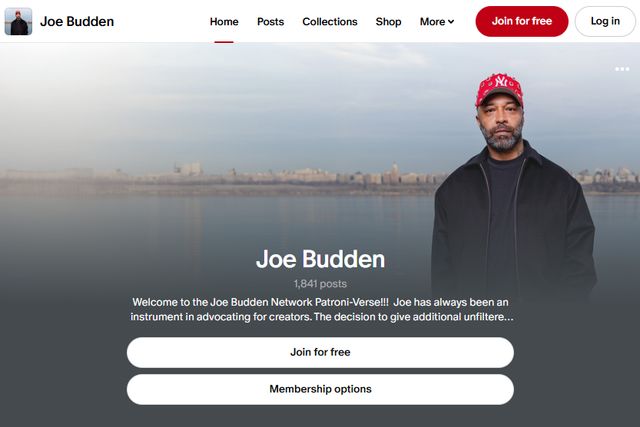640x427 pixels.
Task: Open Membership options
Action: (x=320, y=389)
